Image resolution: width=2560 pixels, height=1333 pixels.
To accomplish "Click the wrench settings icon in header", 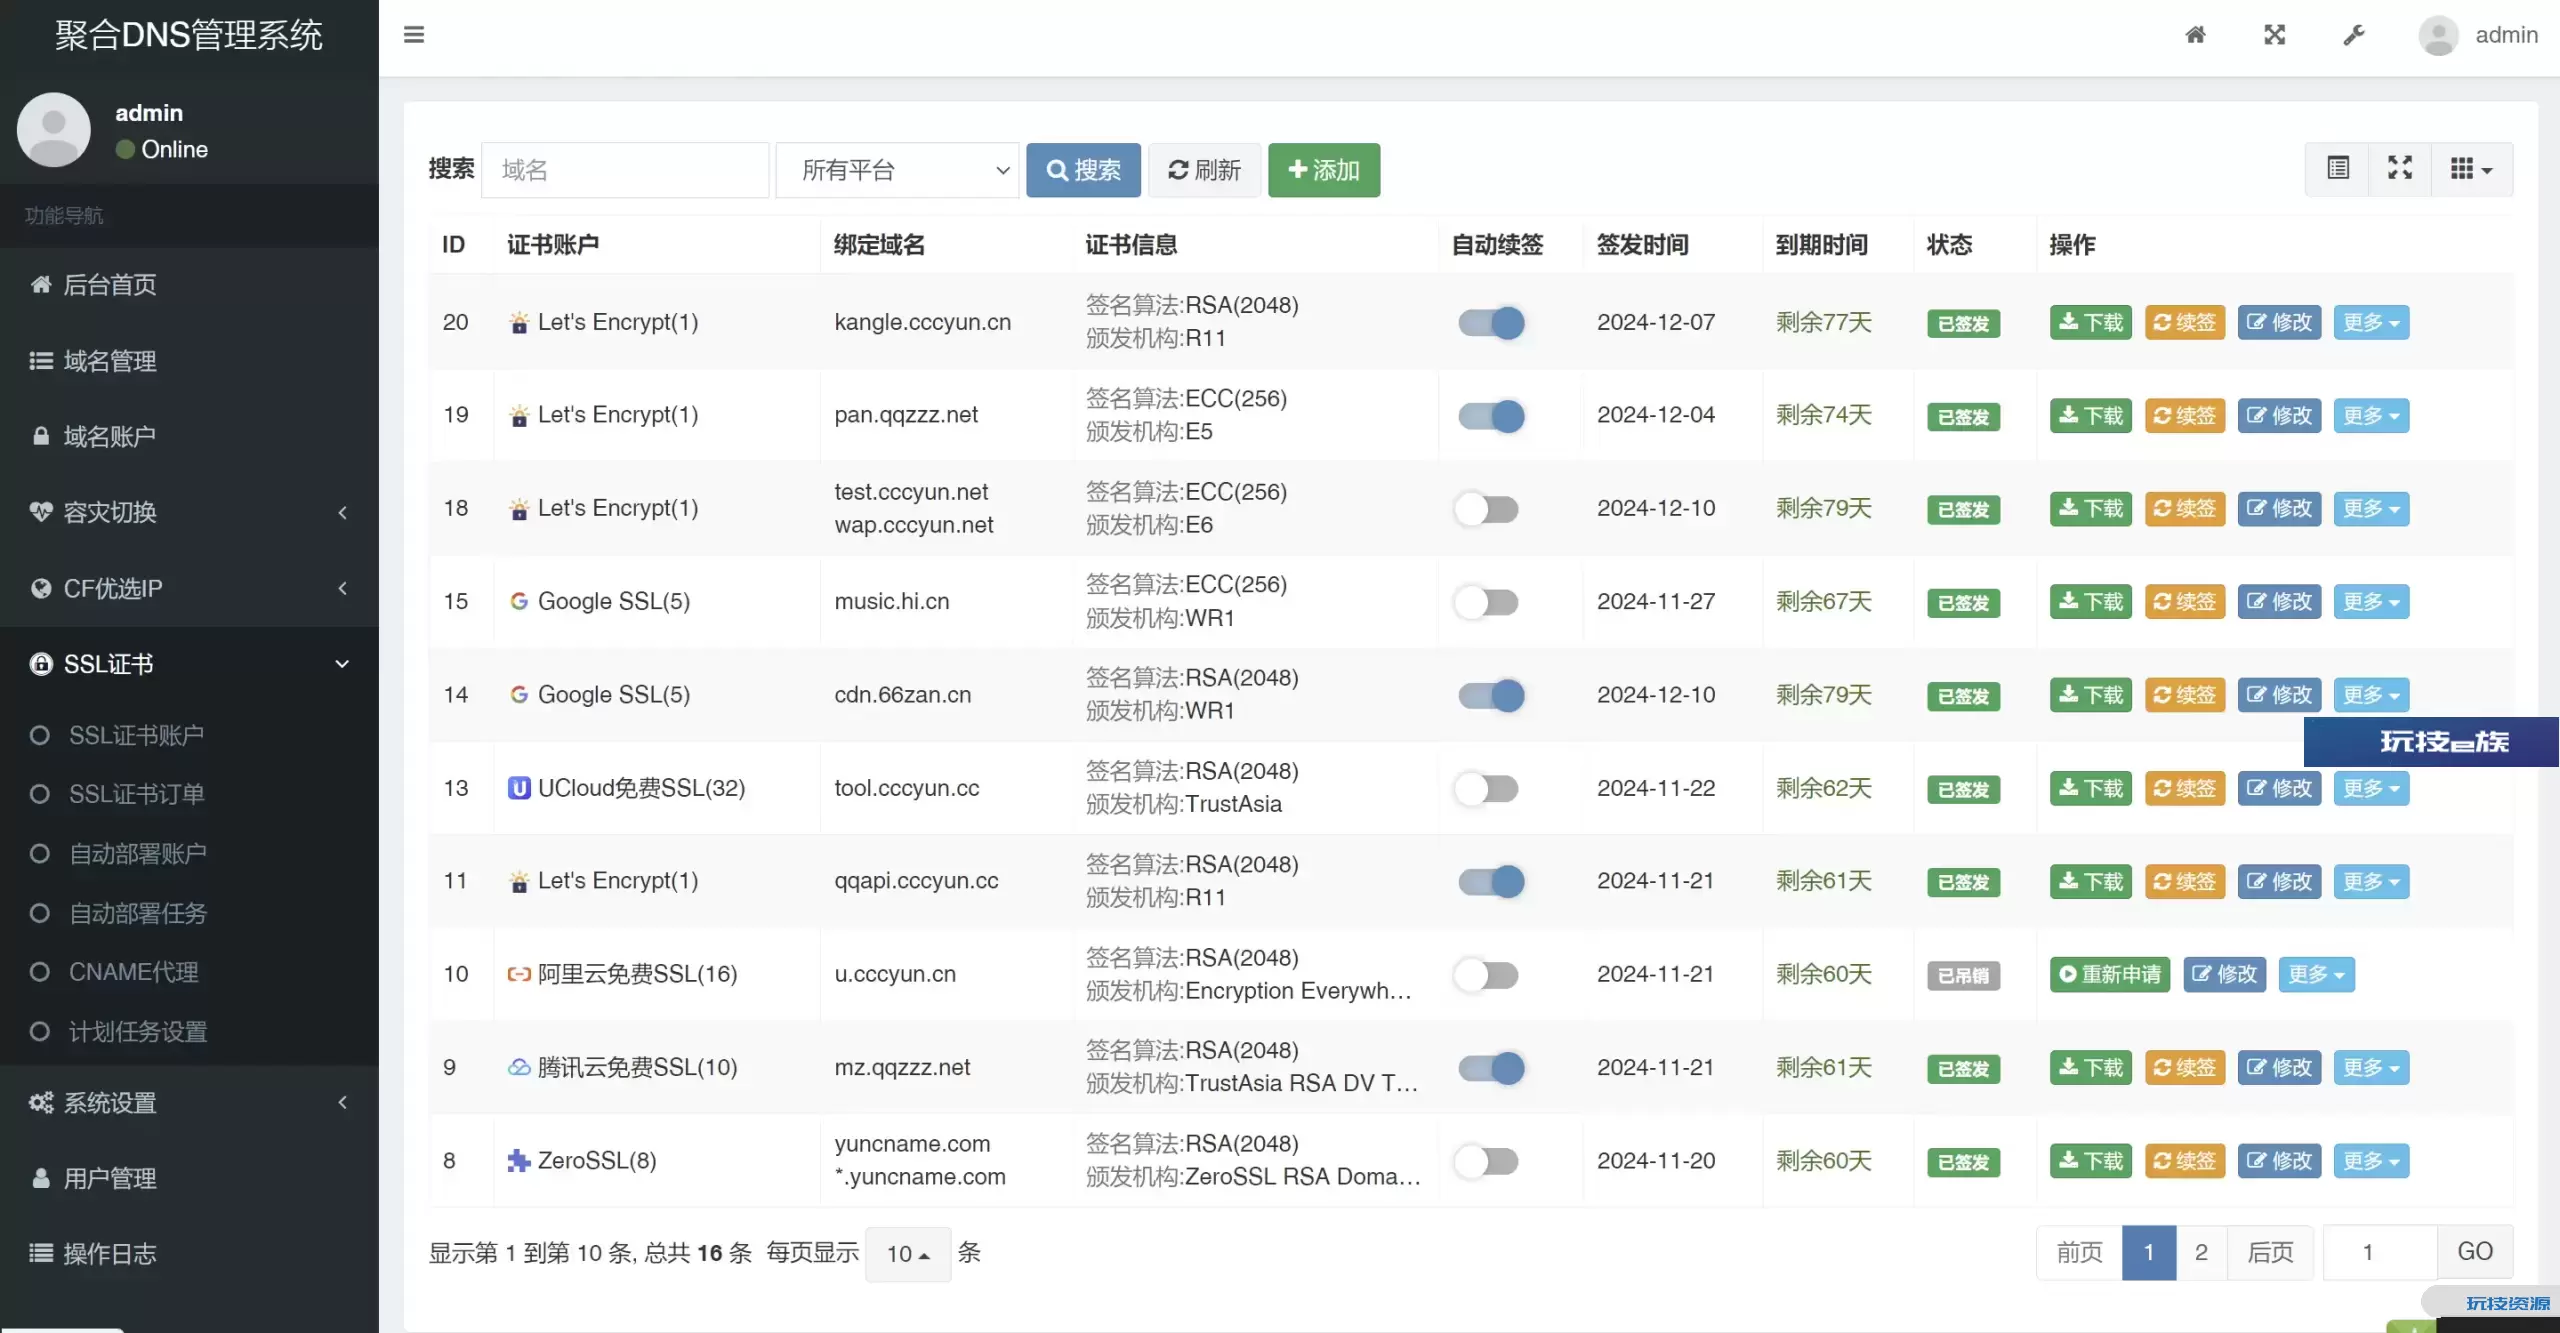I will point(2354,35).
